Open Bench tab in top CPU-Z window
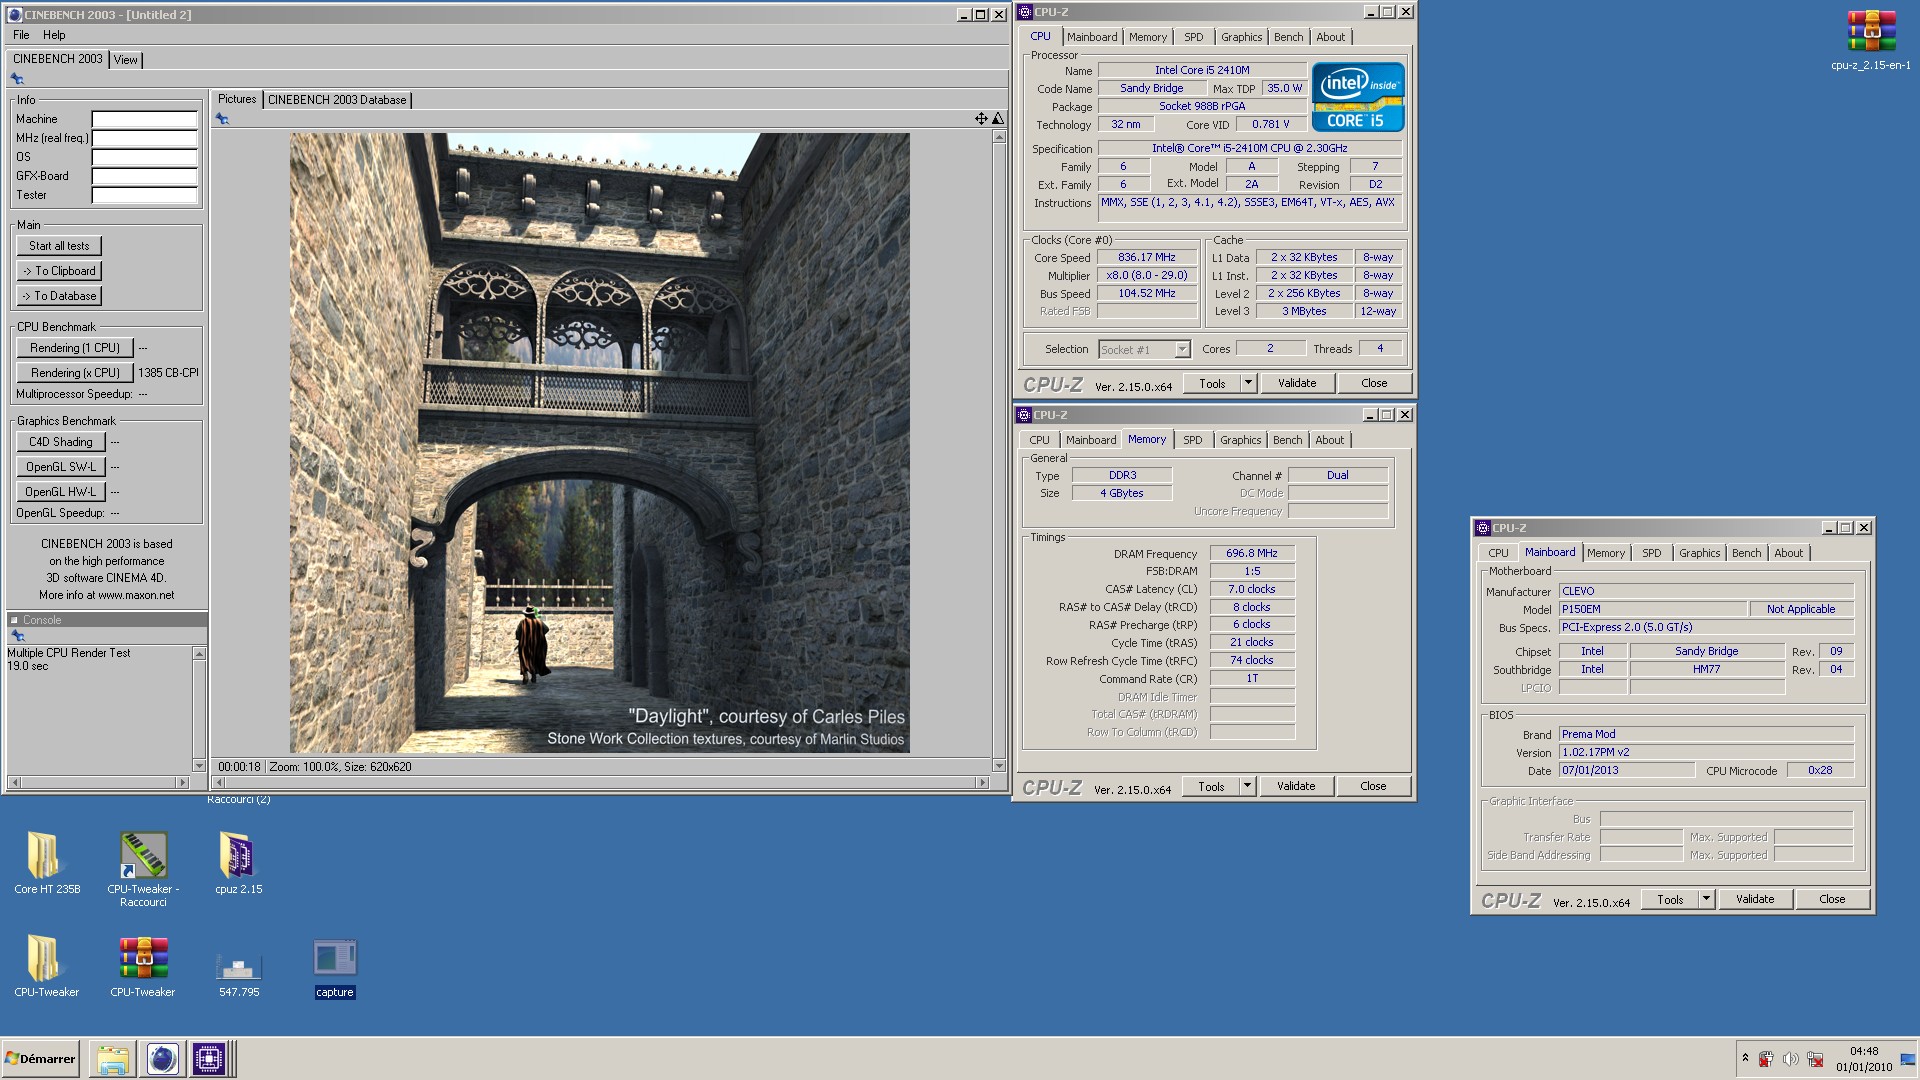The width and height of the screenshot is (1920, 1080). coord(1288,37)
